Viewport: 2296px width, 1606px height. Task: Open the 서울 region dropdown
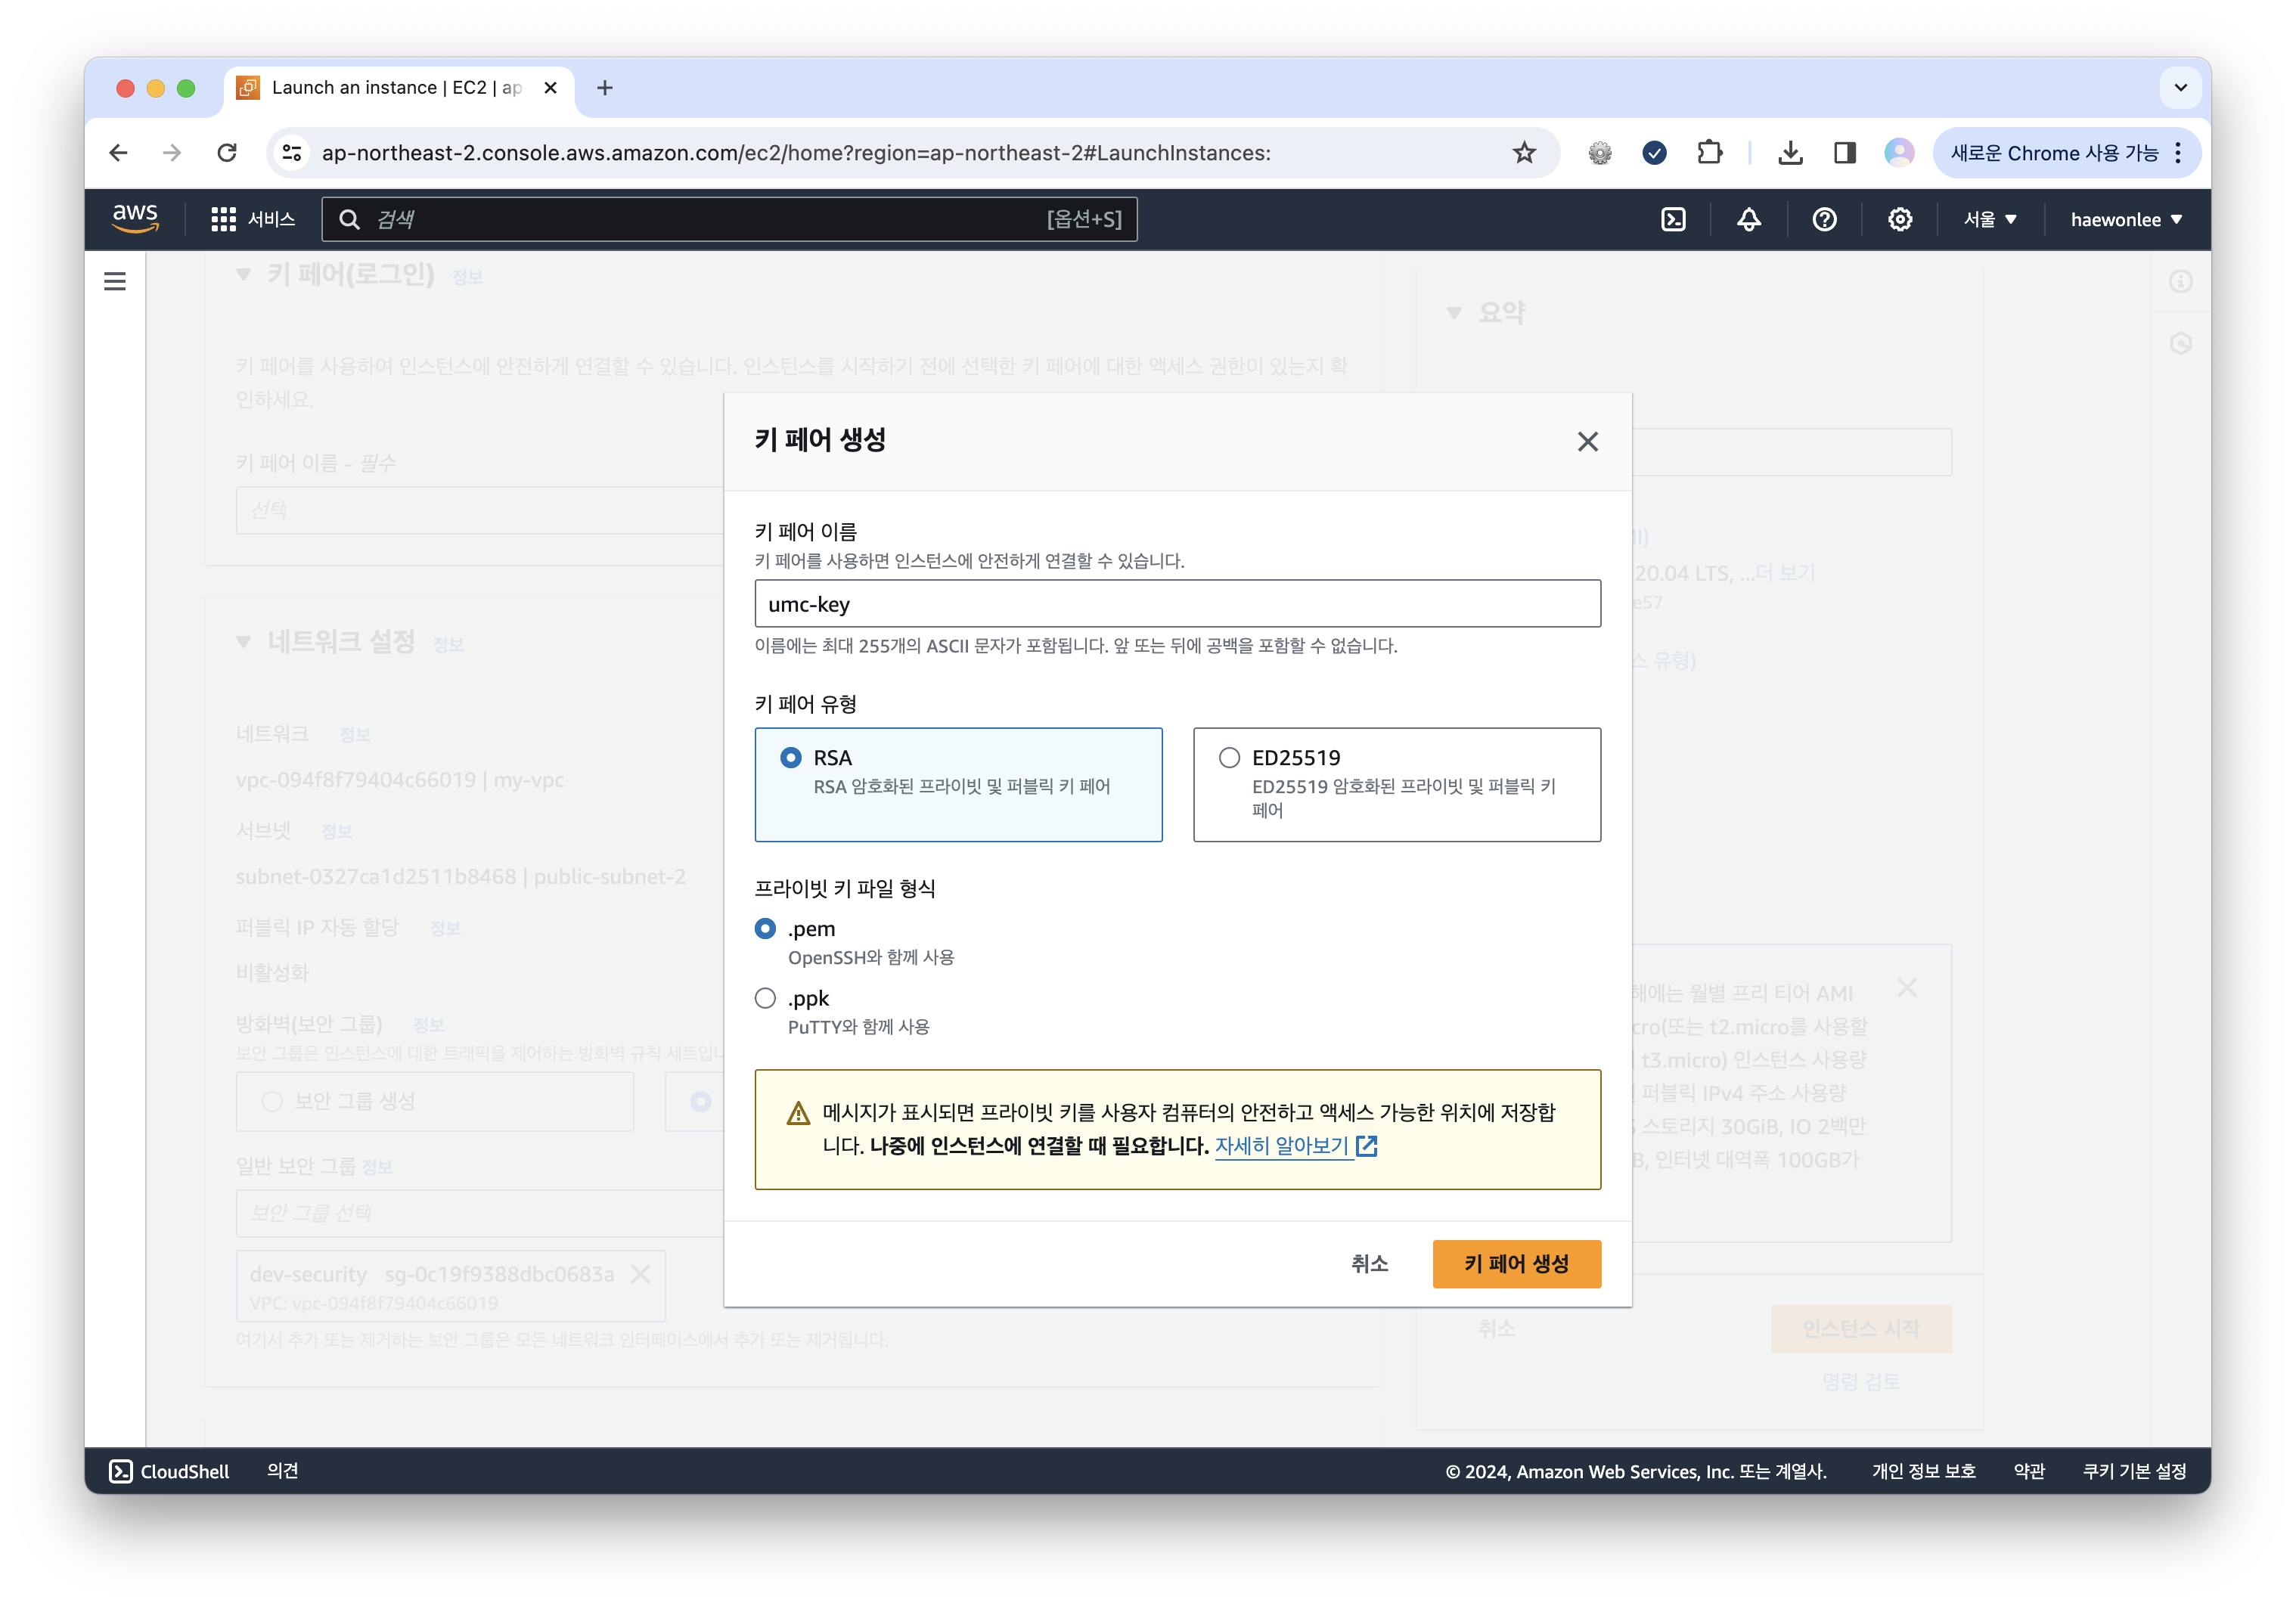[x=1988, y=219]
